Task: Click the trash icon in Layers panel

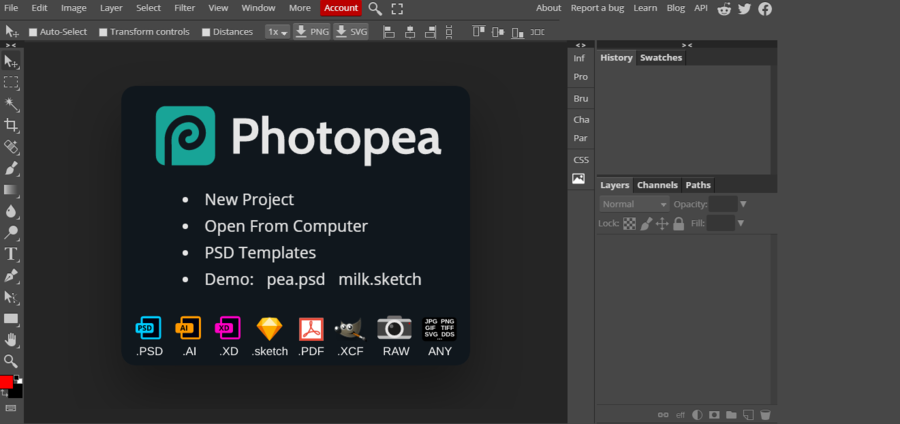Action: [x=765, y=414]
